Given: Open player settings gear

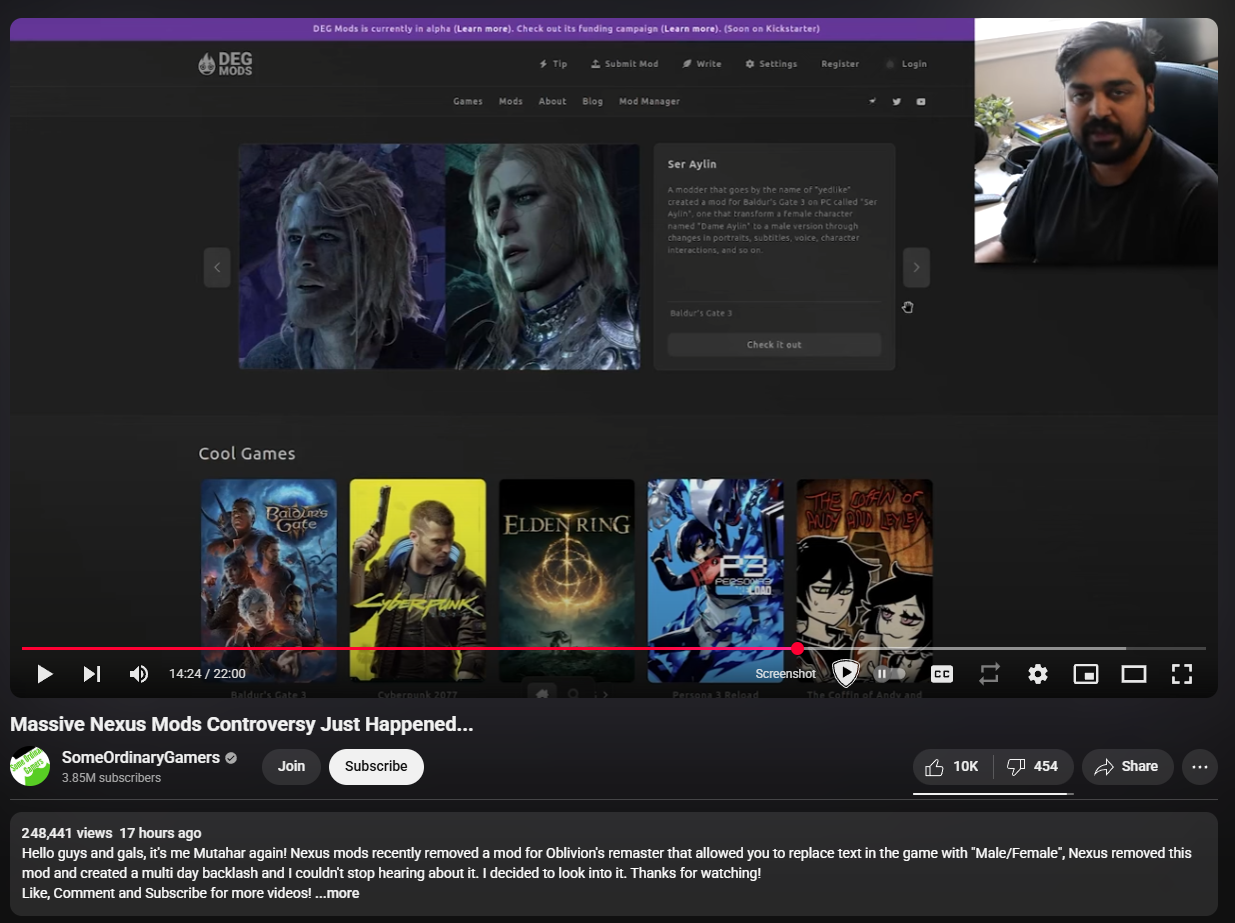Looking at the screenshot, I should tap(1038, 674).
